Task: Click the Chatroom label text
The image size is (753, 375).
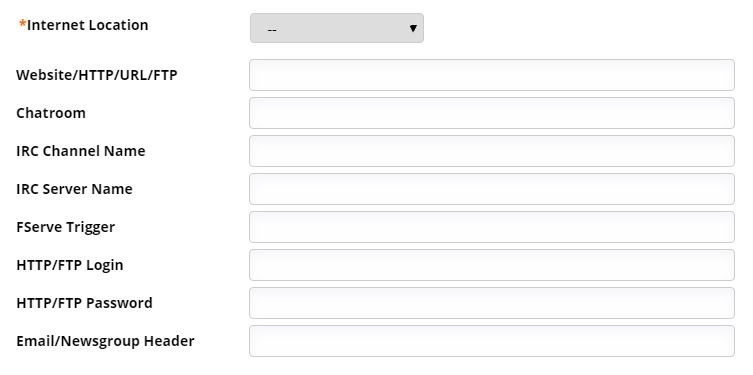Action: [x=51, y=113]
